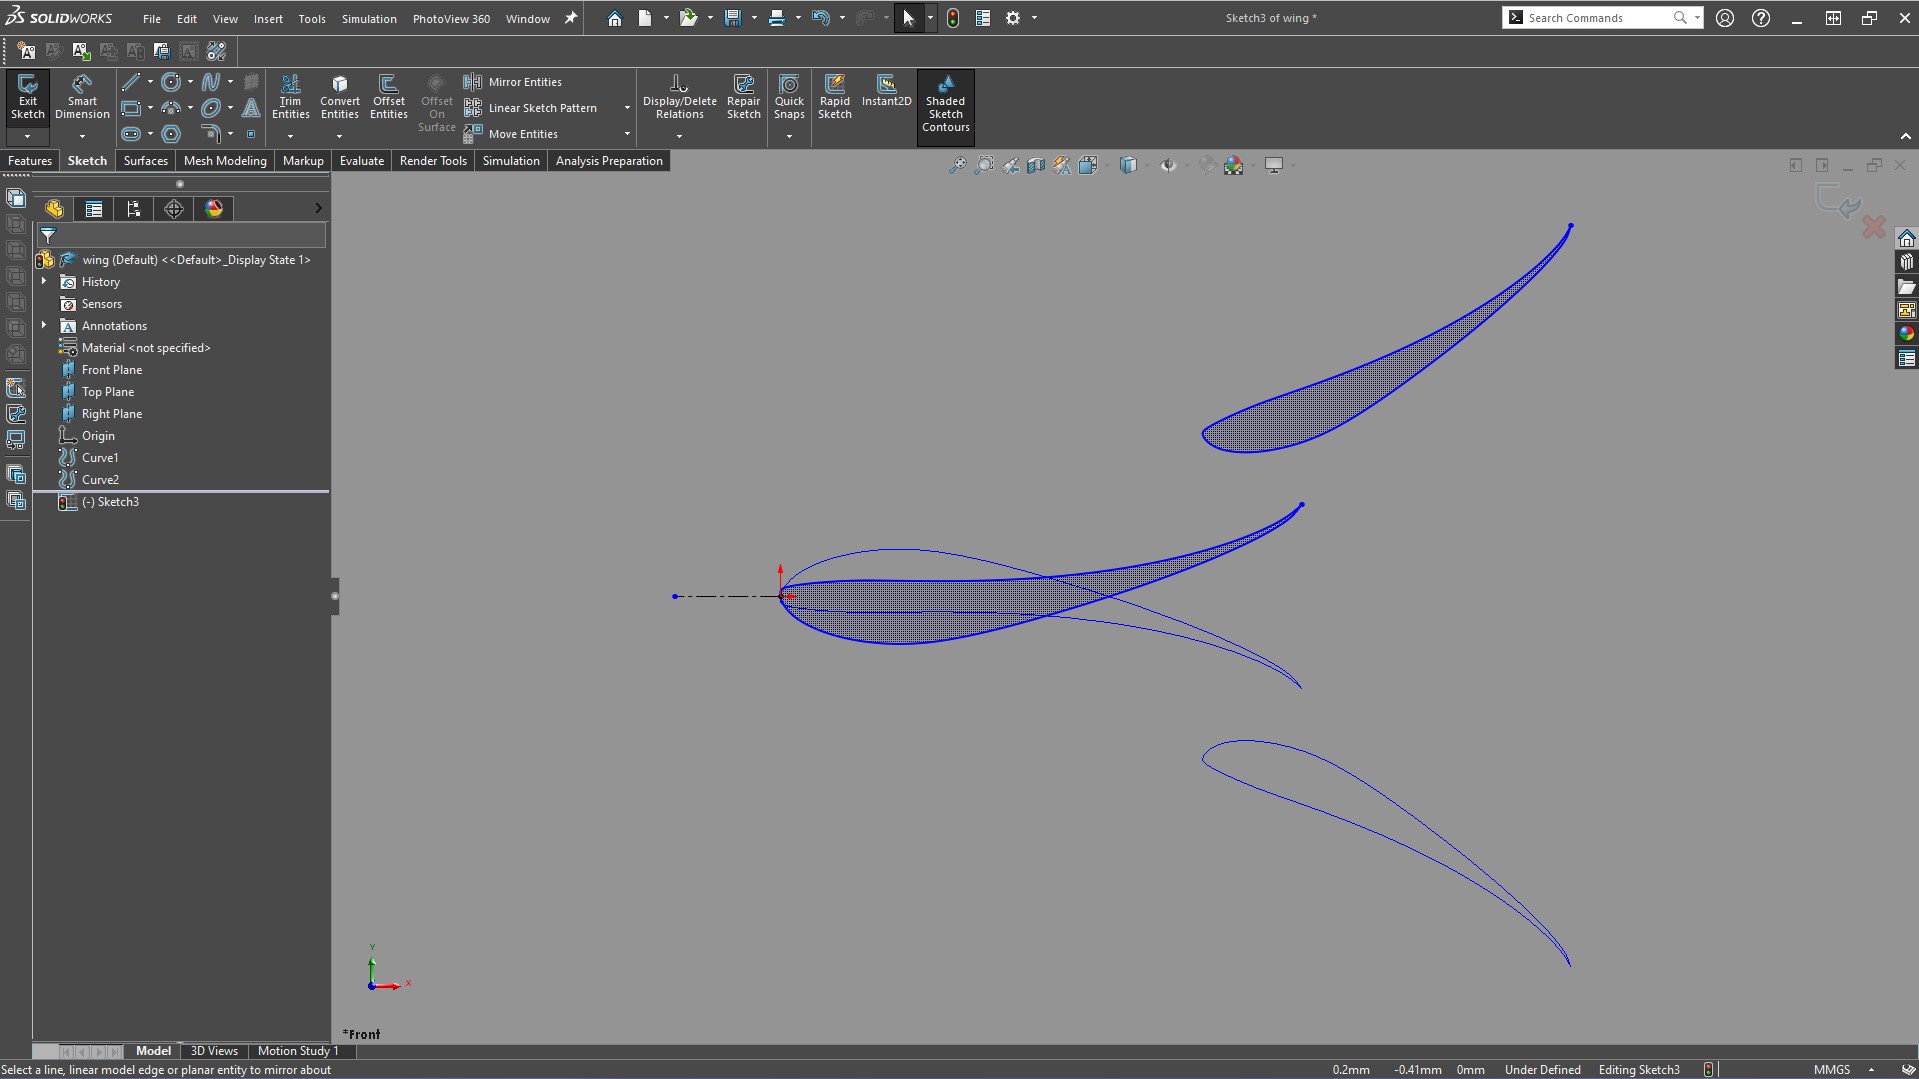Select Curve2 in the feature tree
This screenshot has width=1919, height=1079.
(100, 480)
